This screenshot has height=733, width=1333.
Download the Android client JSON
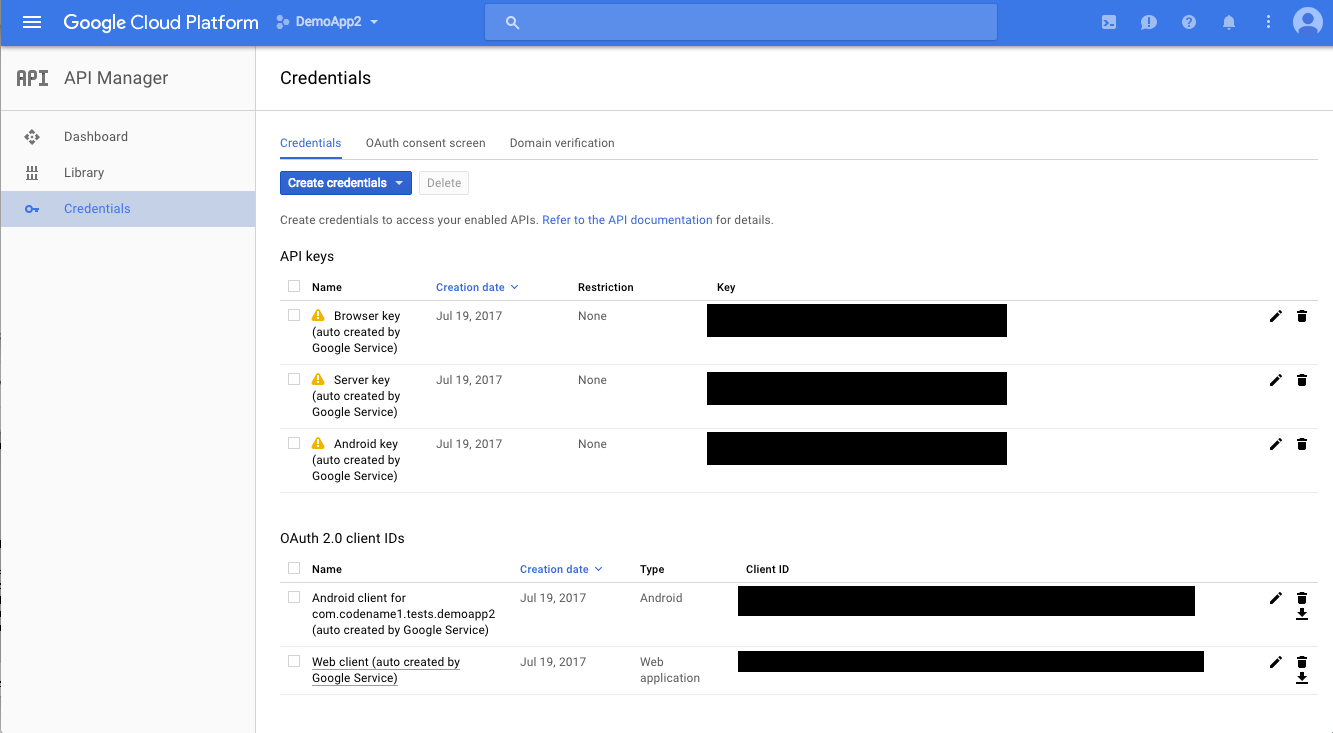tap(1301, 614)
